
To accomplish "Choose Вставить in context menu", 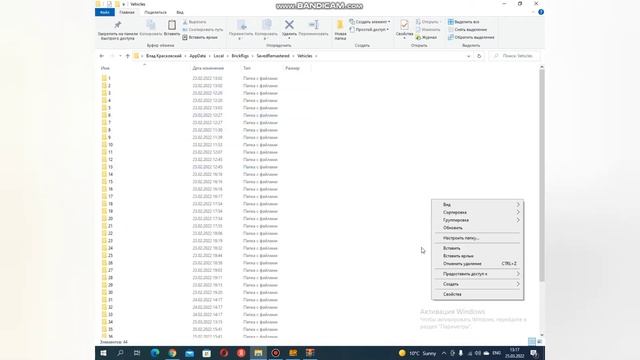I will (478, 248).
